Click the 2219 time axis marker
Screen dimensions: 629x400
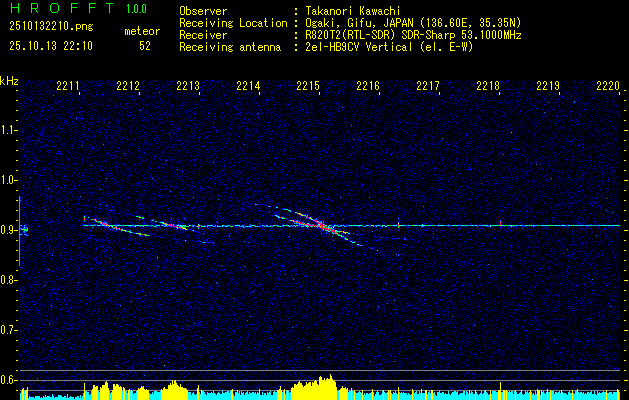548,86
